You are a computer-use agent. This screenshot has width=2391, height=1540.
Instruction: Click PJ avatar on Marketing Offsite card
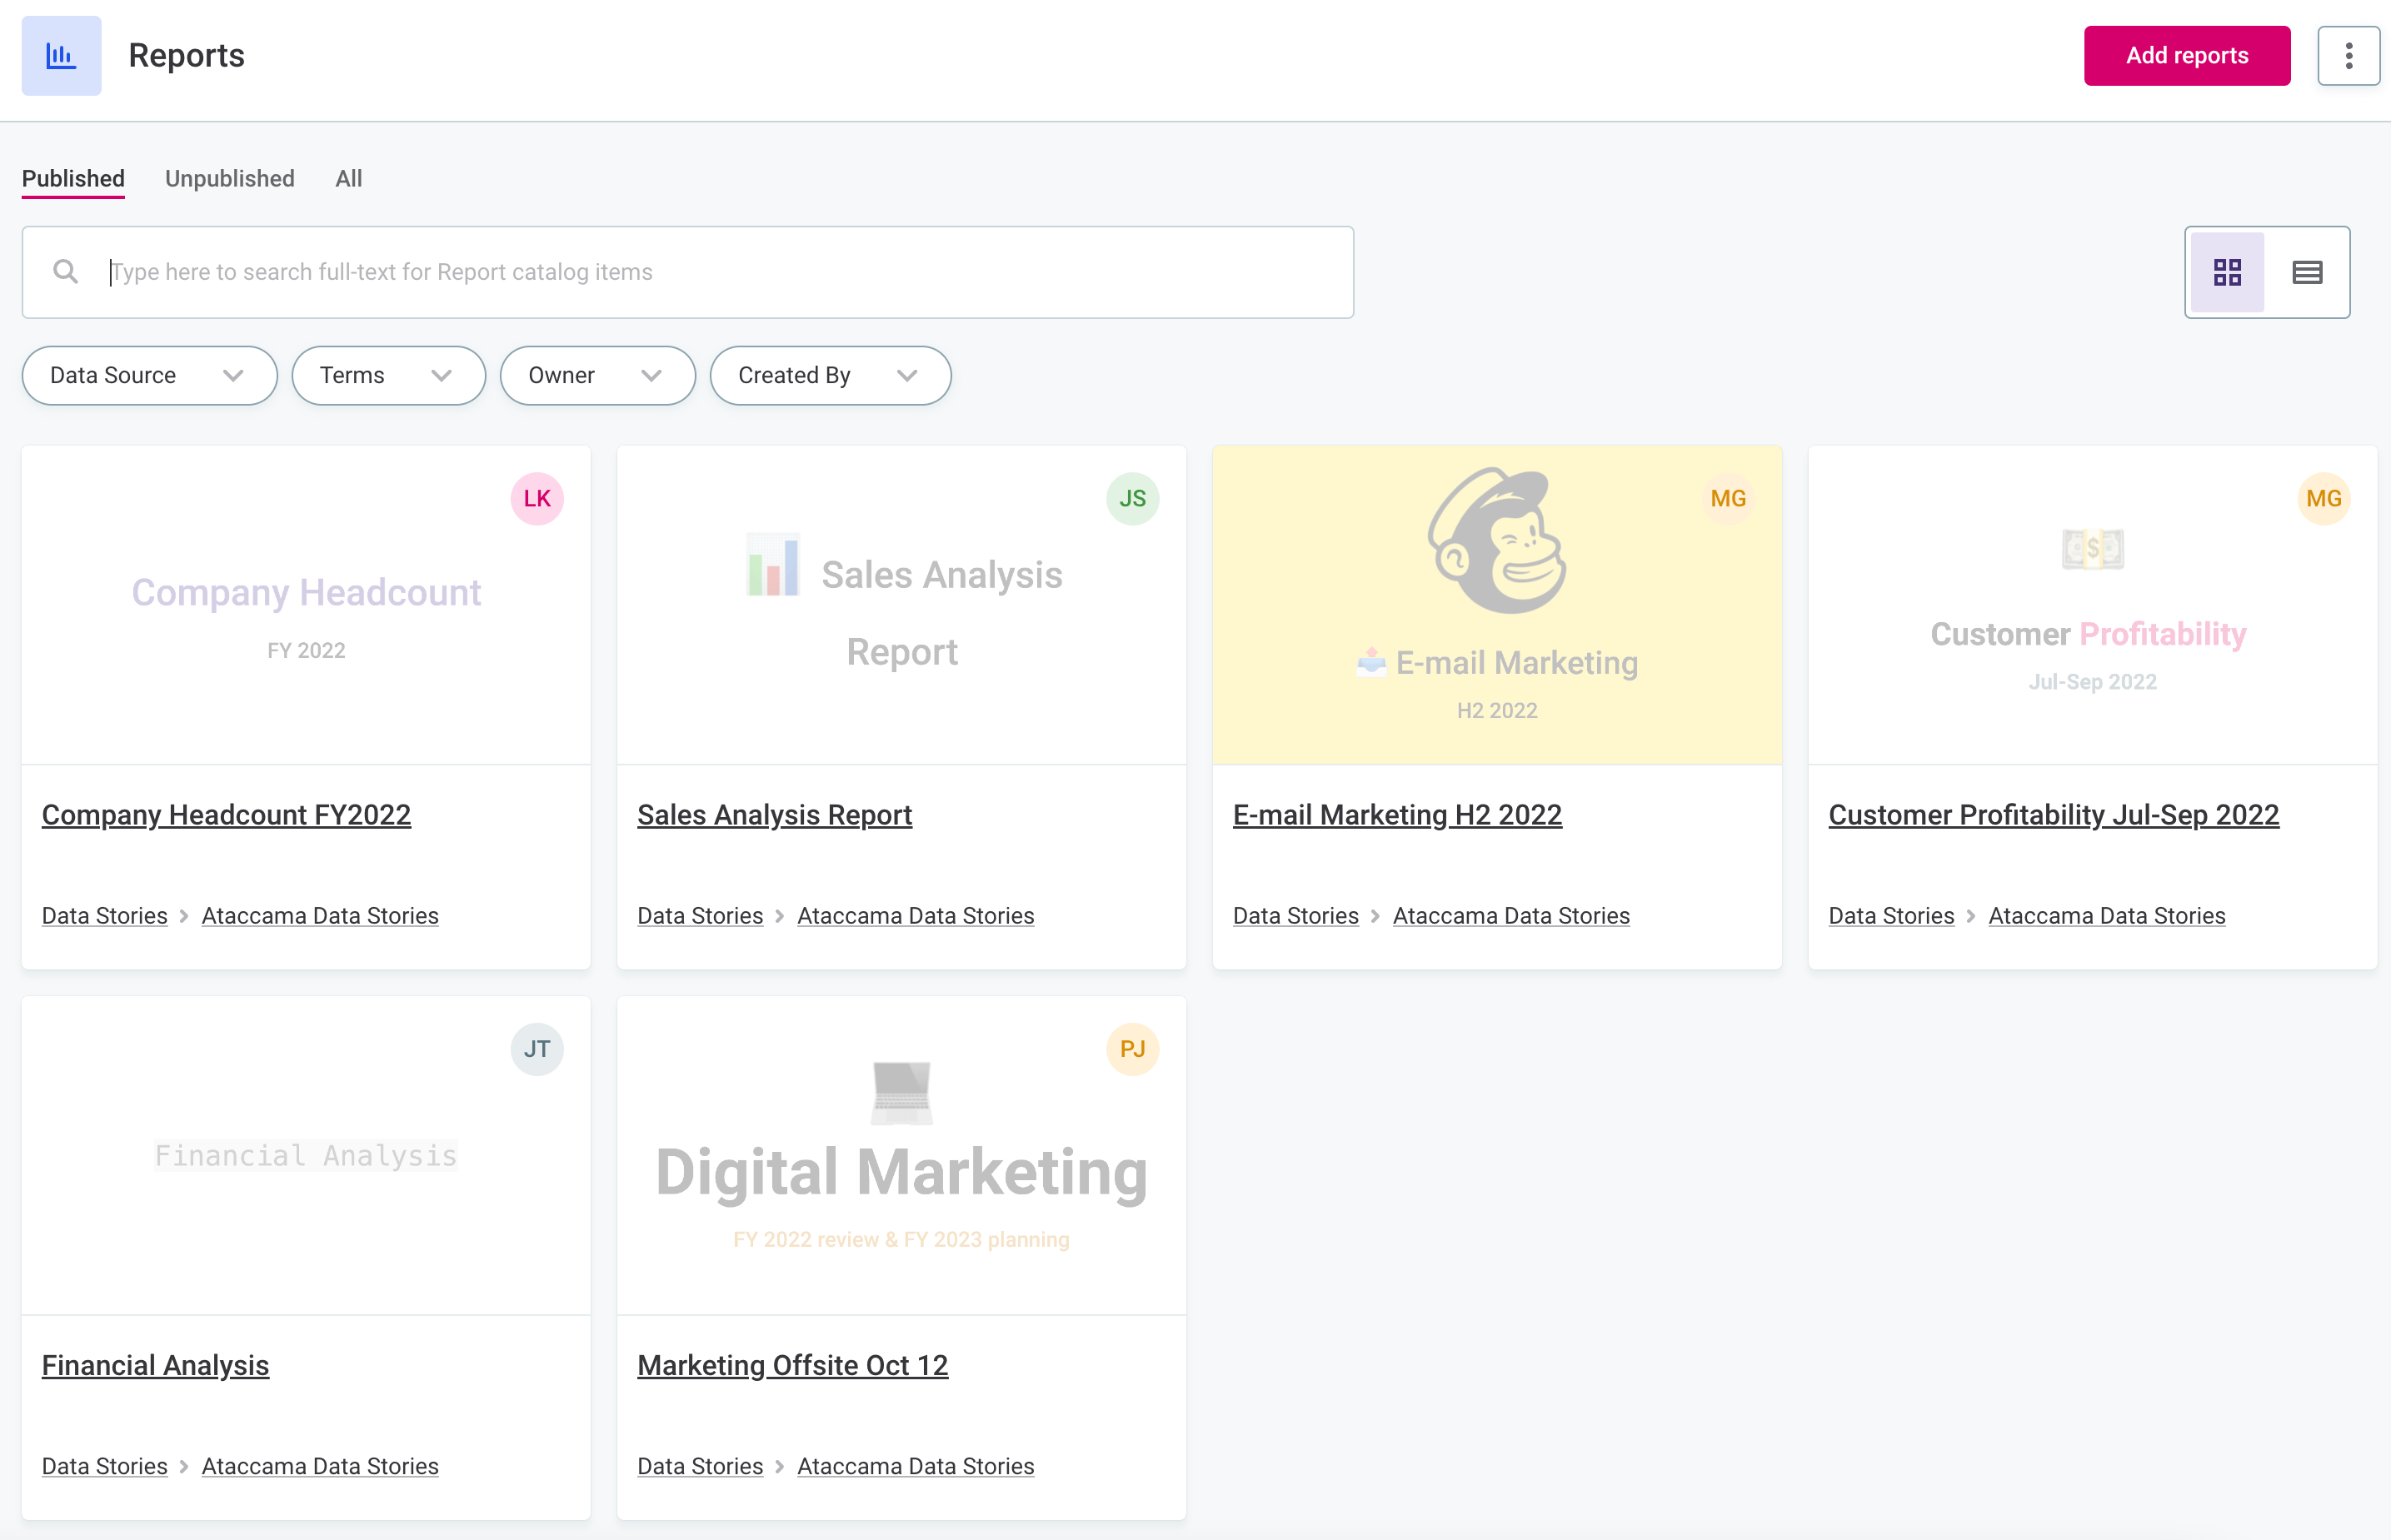1133,1049
